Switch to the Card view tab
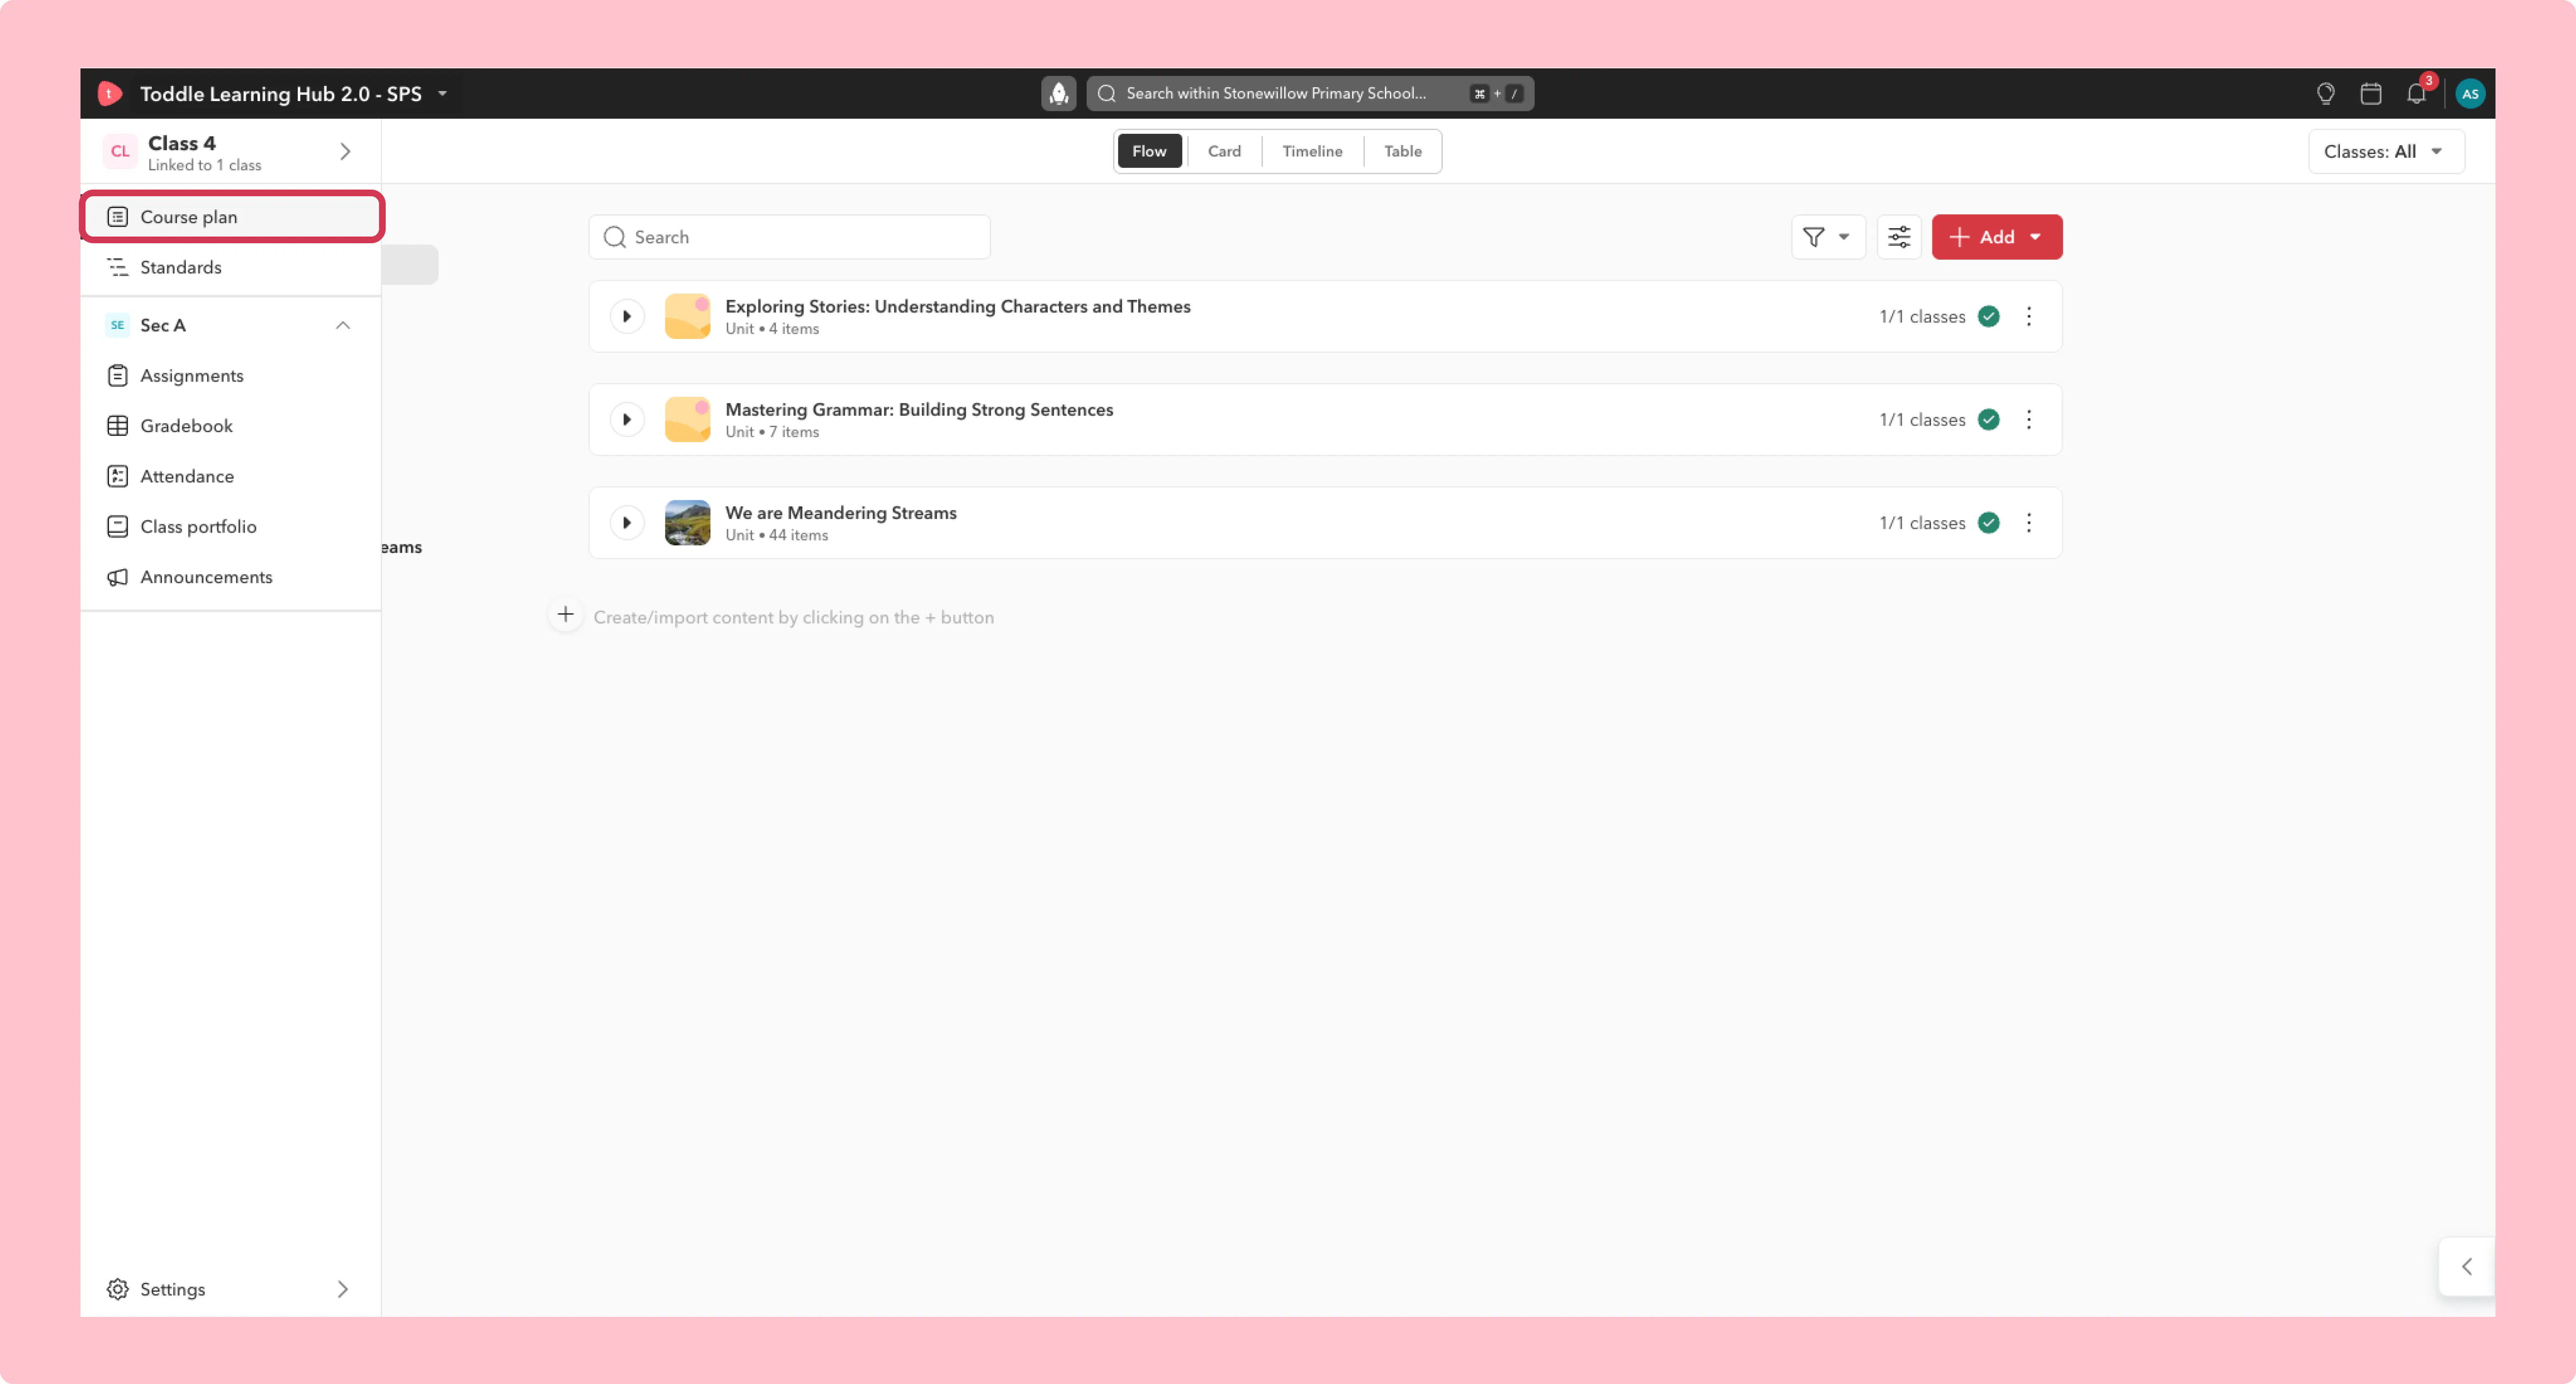The width and height of the screenshot is (2576, 1384). pos(1224,151)
